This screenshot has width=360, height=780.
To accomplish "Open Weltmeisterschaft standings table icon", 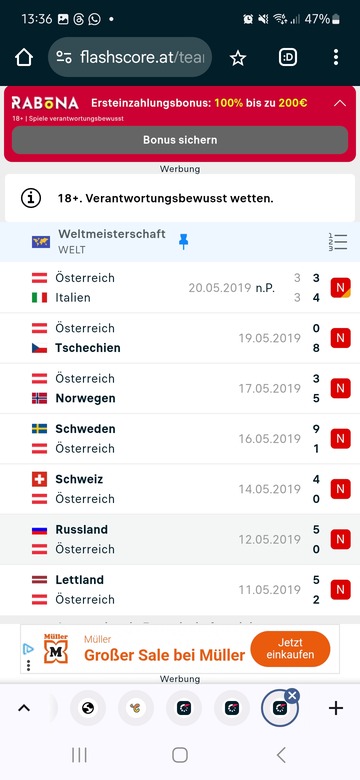I will coord(338,242).
